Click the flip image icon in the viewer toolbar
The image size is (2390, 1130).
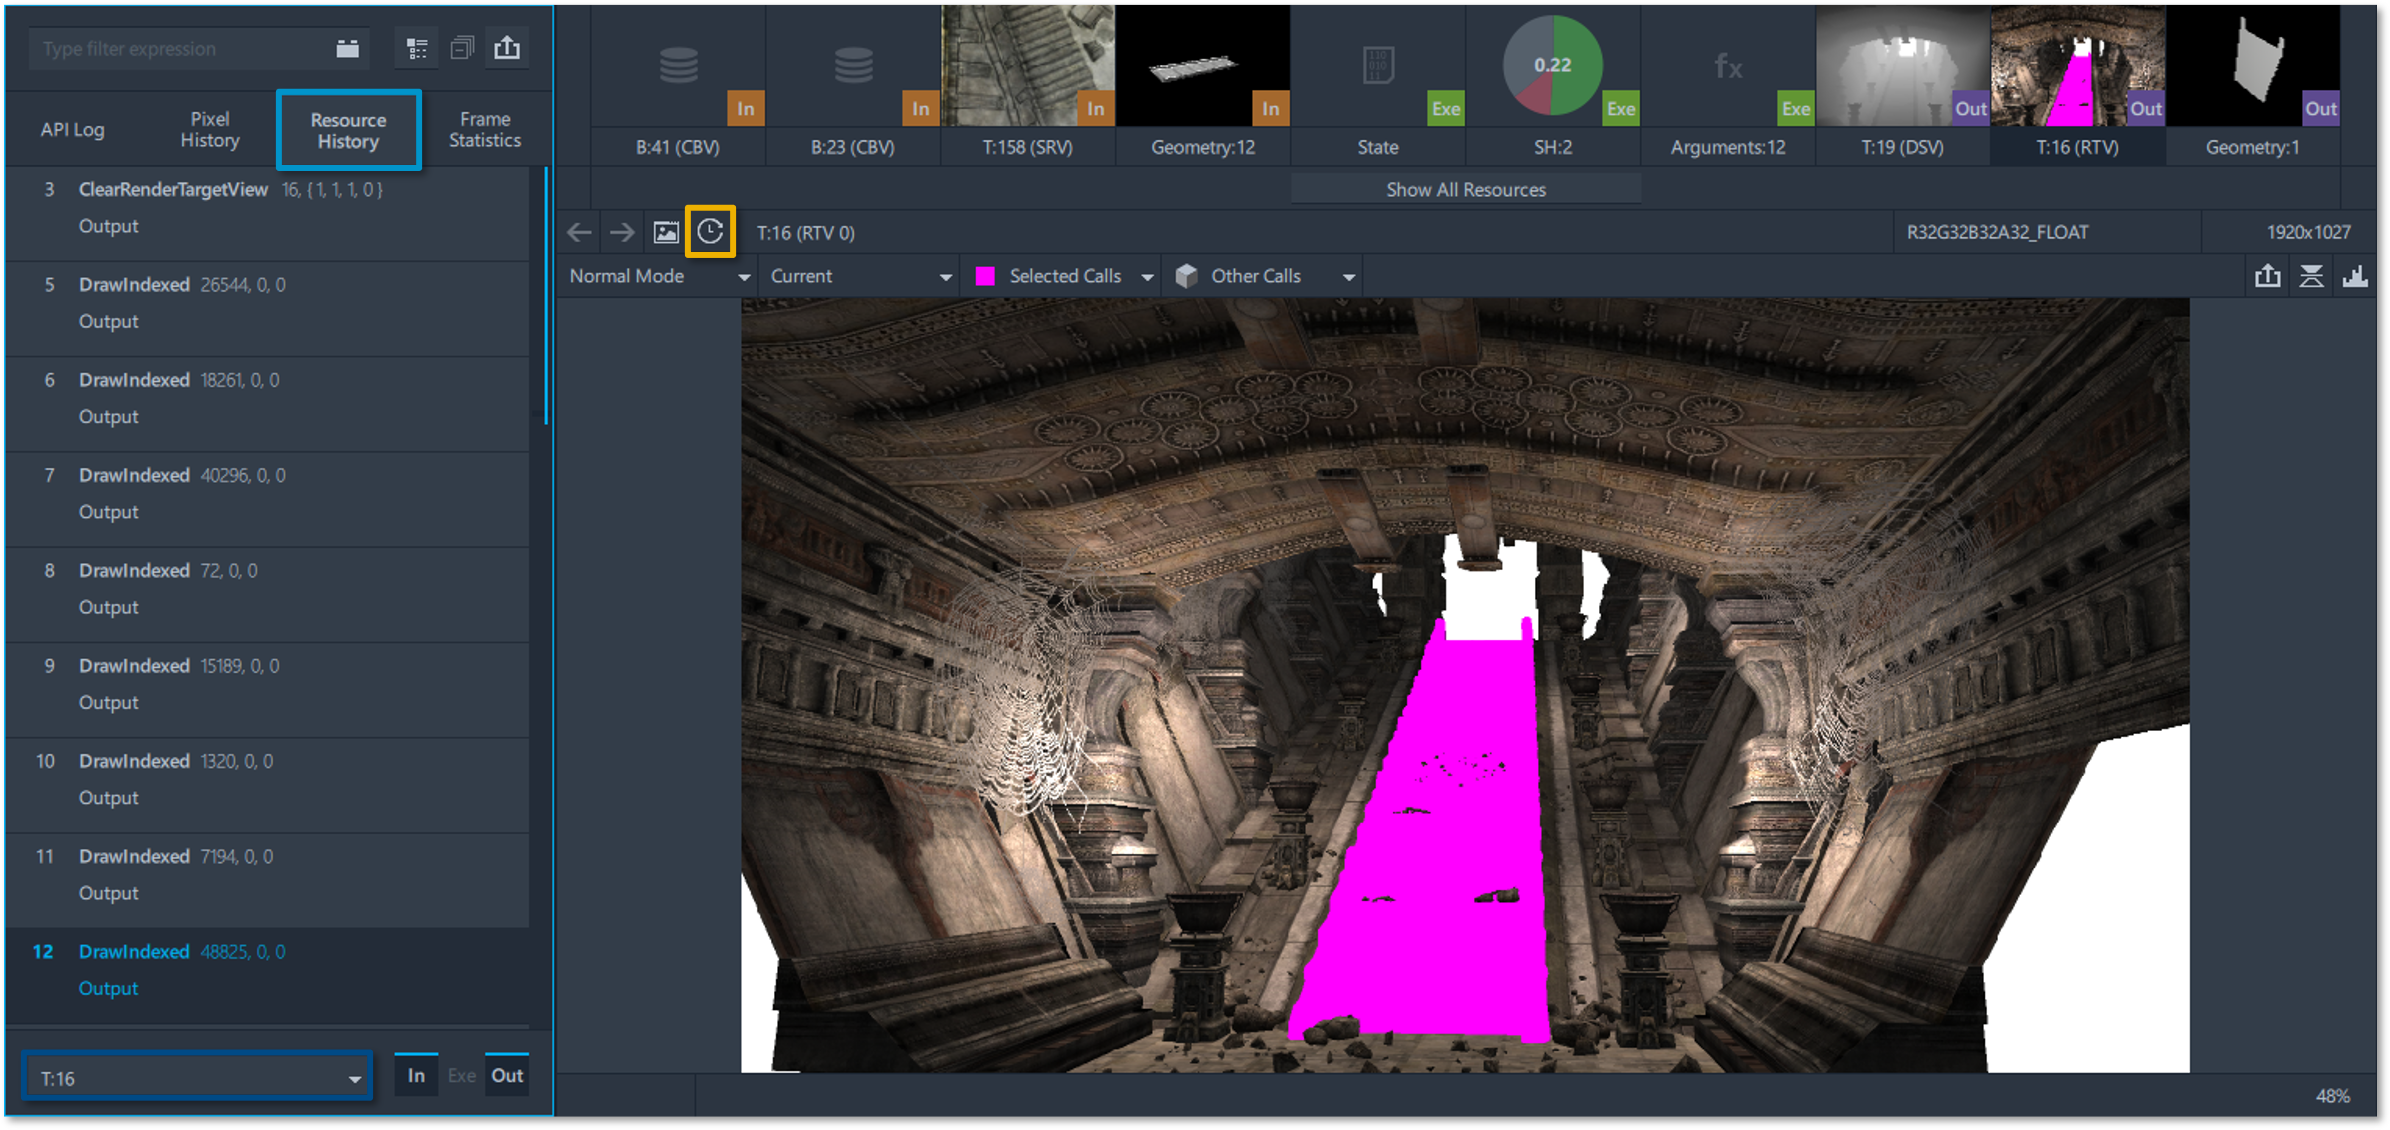click(x=2311, y=276)
